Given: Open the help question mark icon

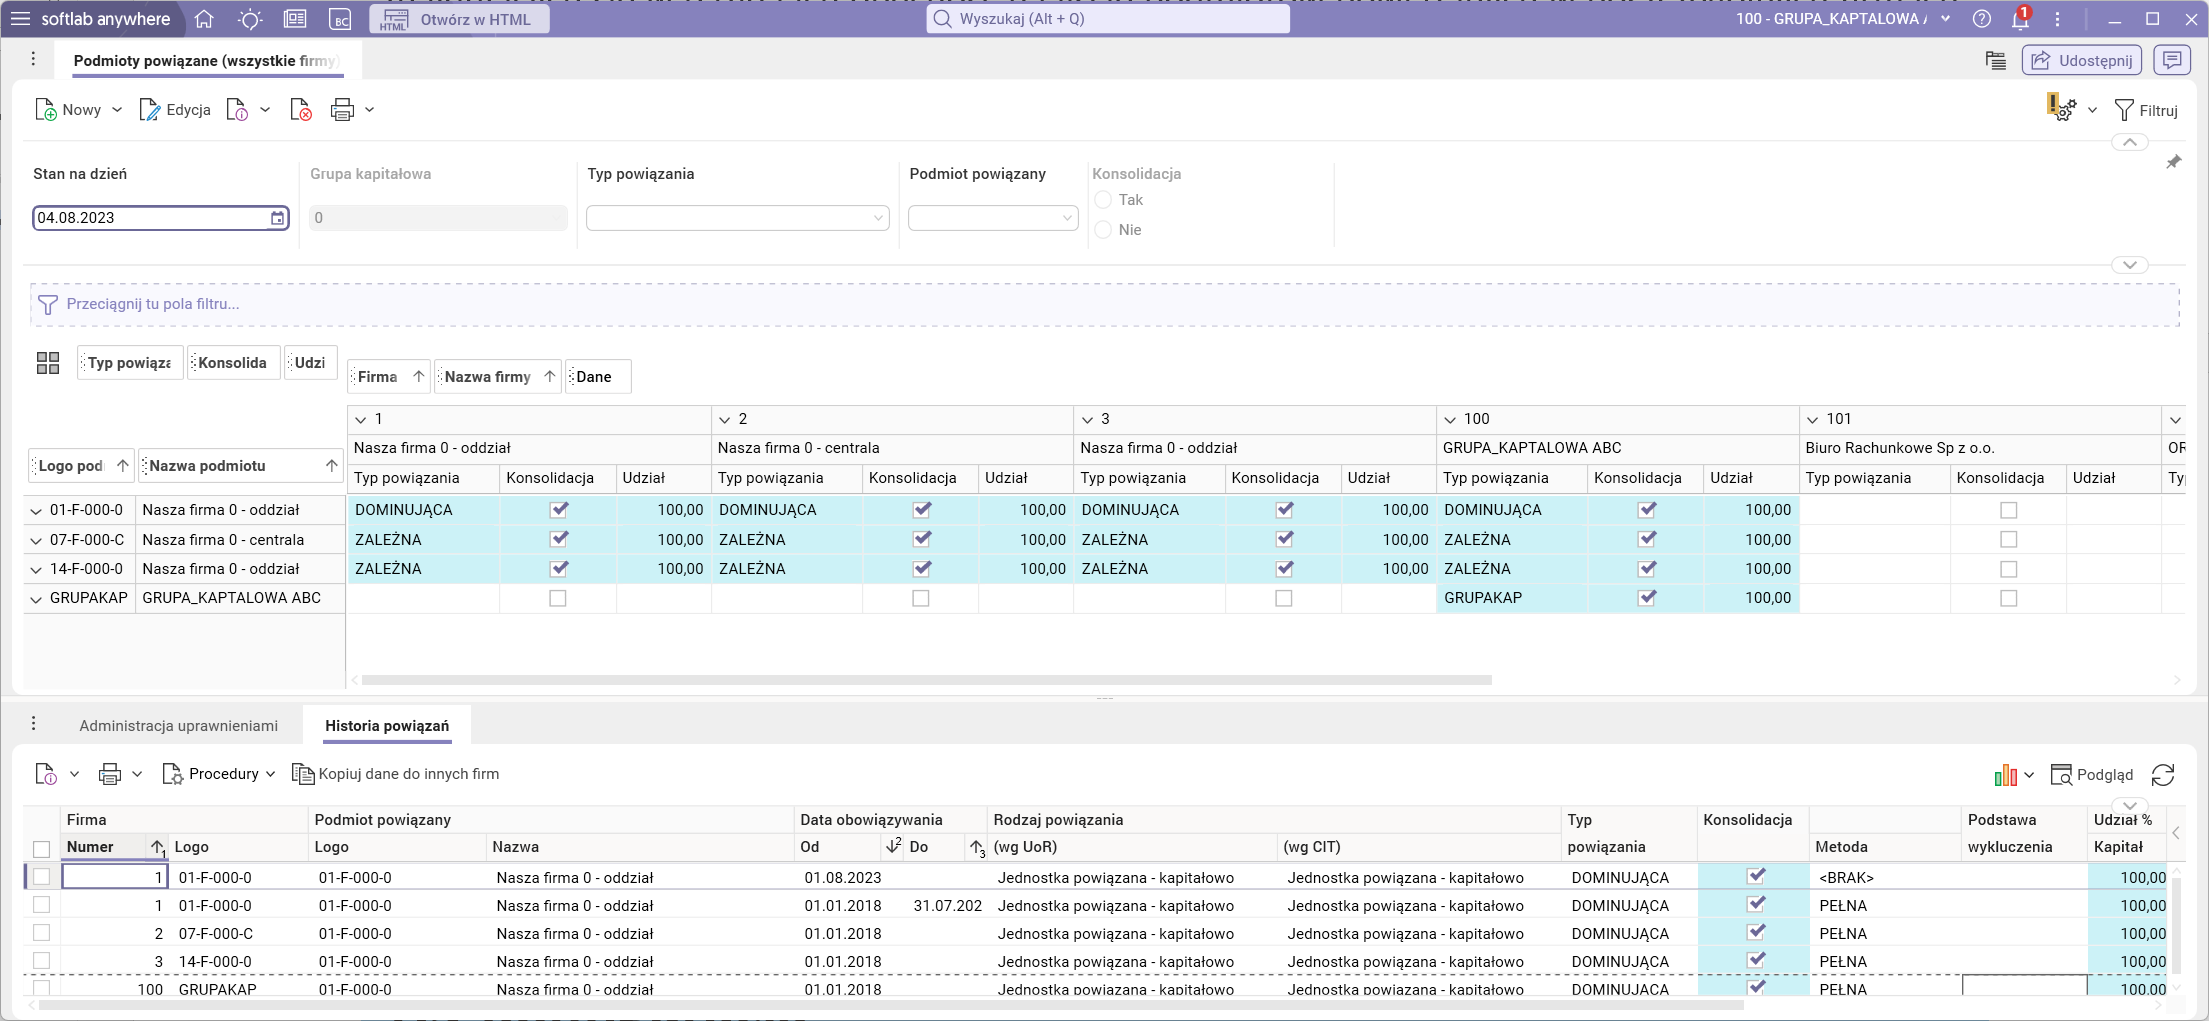Looking at the screenshot, I should coord(1981,19).
